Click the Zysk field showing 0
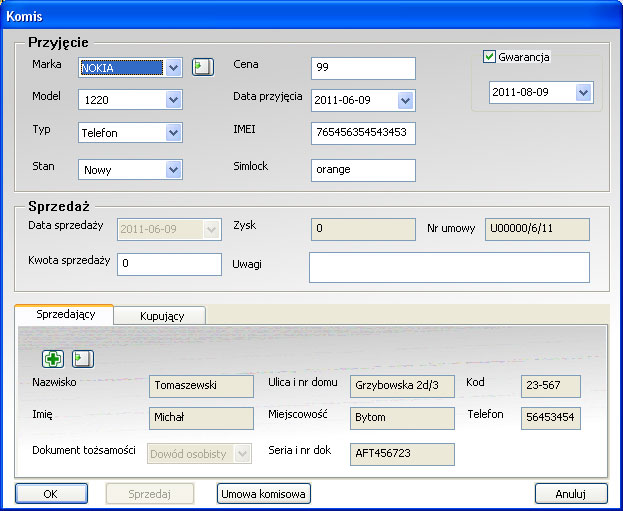The width and height of the screenshot is (623, 511). tap(363, 229)
